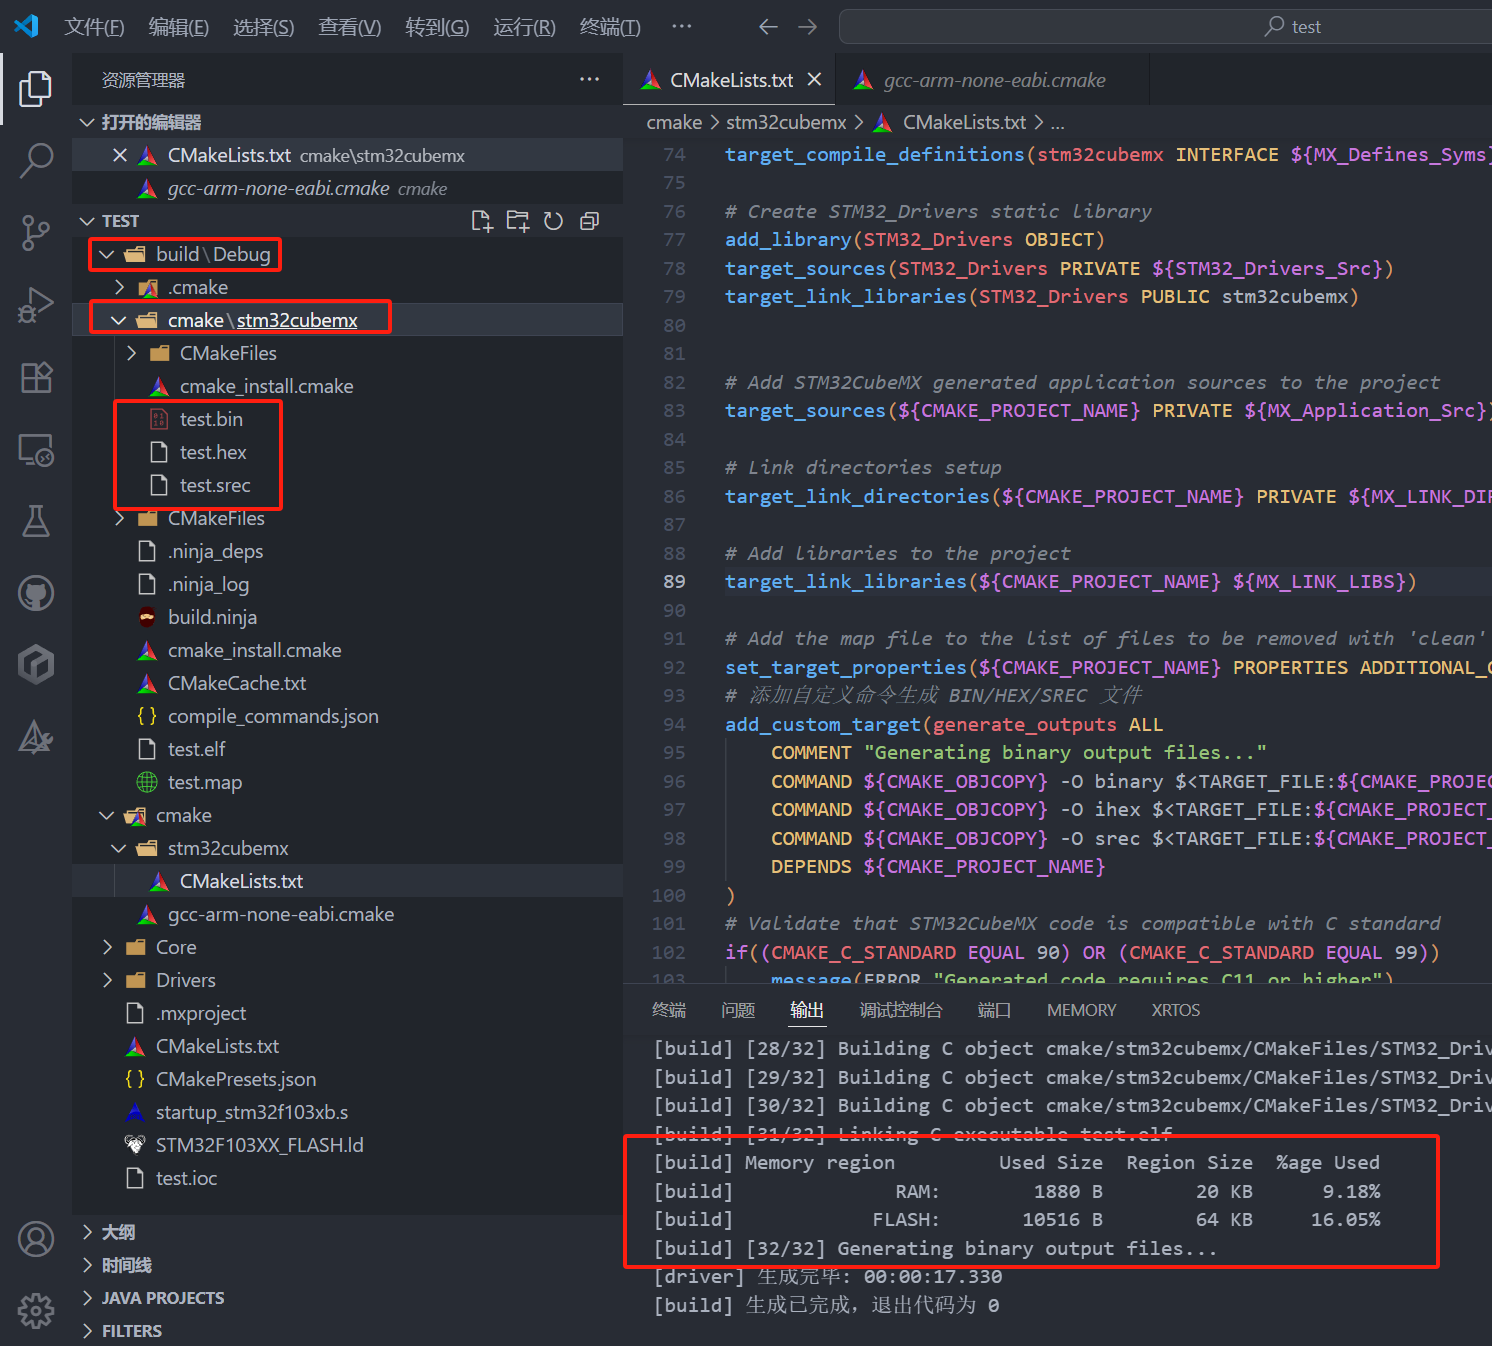Screen dimensions: 1492x1346
Task: Click New Folder icon in TEST header
Action: click(x=518, y=221)
